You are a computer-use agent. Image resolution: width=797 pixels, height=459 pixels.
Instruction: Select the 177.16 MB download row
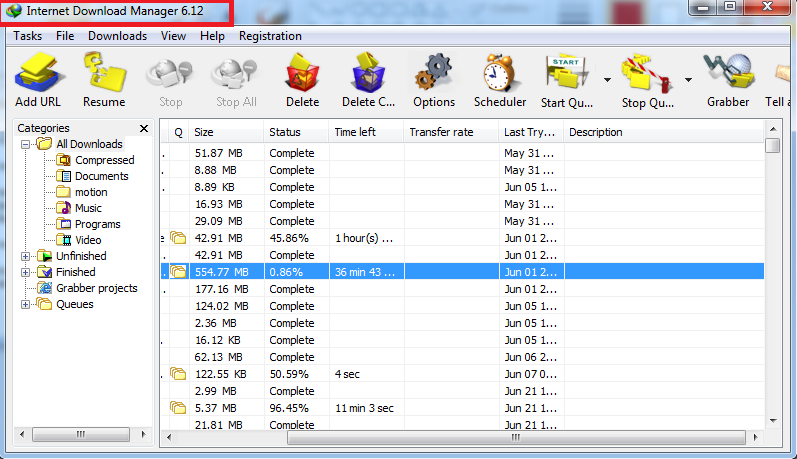463,289
